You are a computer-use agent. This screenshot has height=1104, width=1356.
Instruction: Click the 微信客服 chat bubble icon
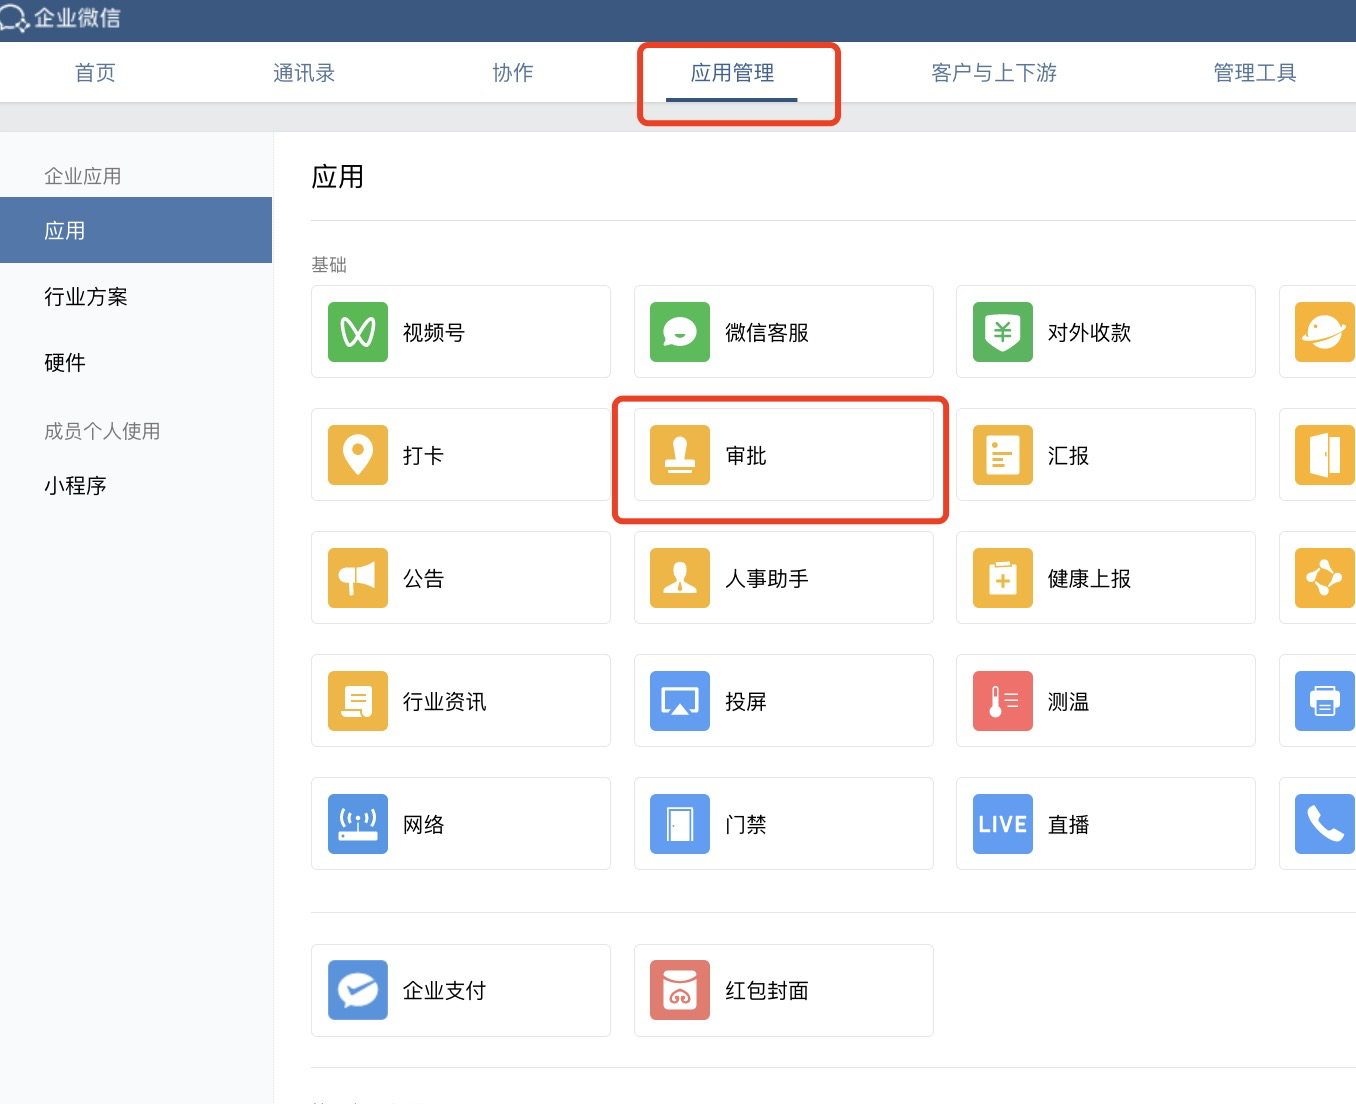680,332
